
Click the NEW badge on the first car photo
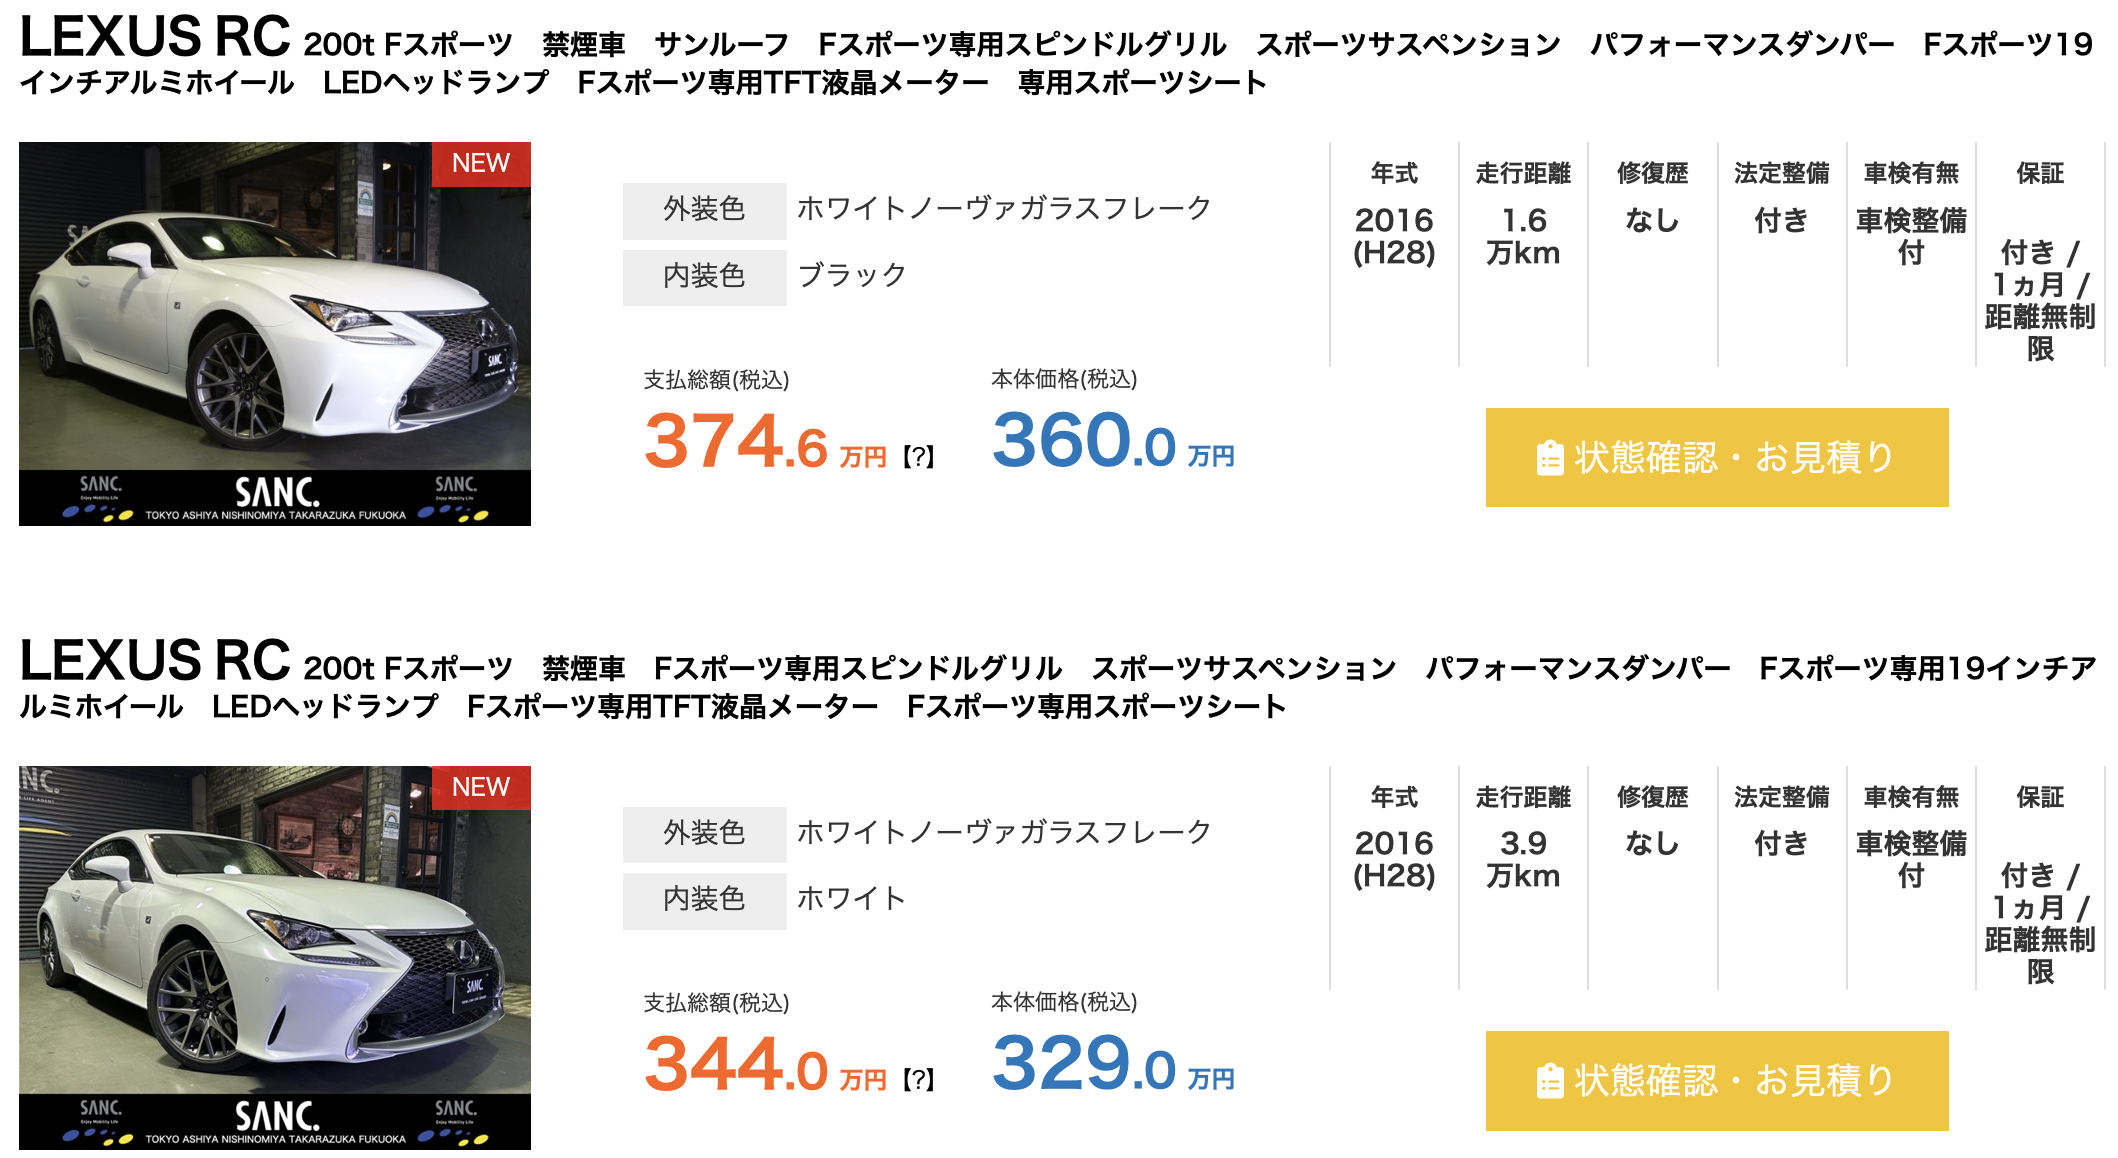tap(481, 163)
